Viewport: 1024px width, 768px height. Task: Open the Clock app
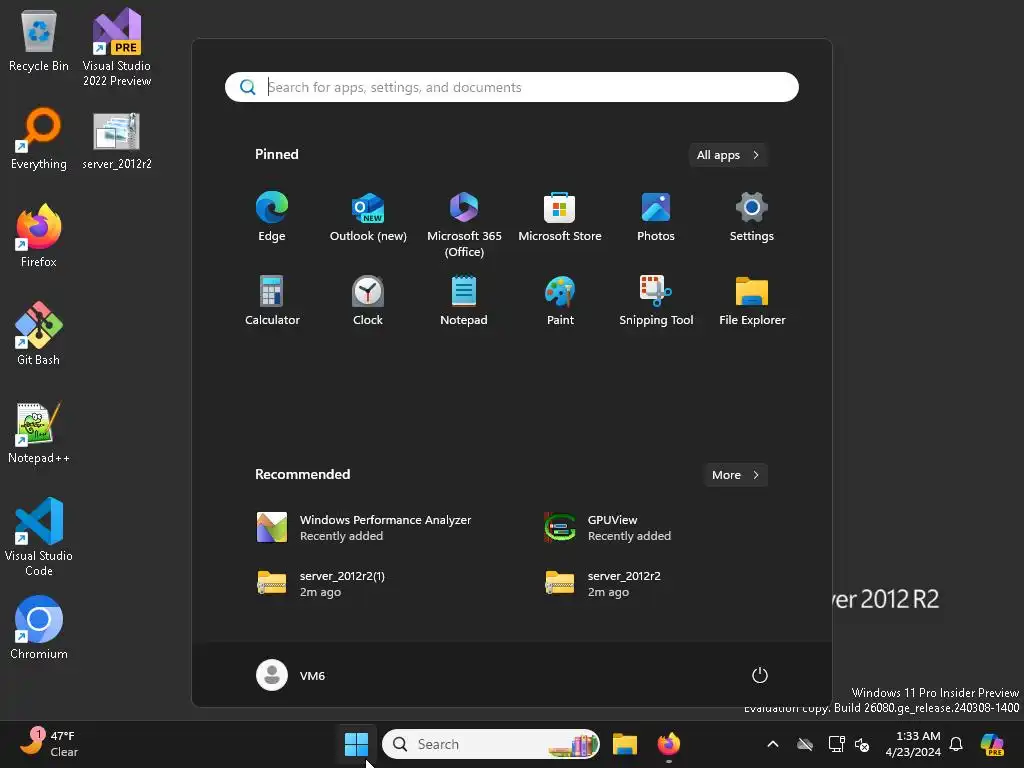tap(368, 300)
